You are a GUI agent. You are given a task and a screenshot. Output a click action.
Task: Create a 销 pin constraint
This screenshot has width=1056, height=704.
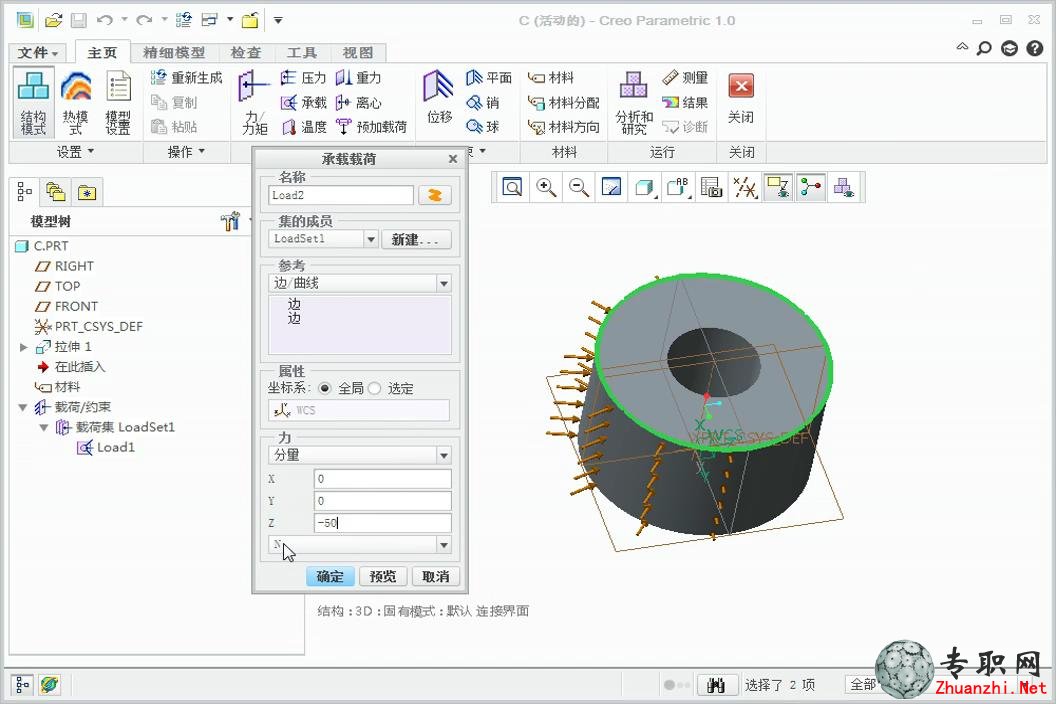(x=483, y=102)
